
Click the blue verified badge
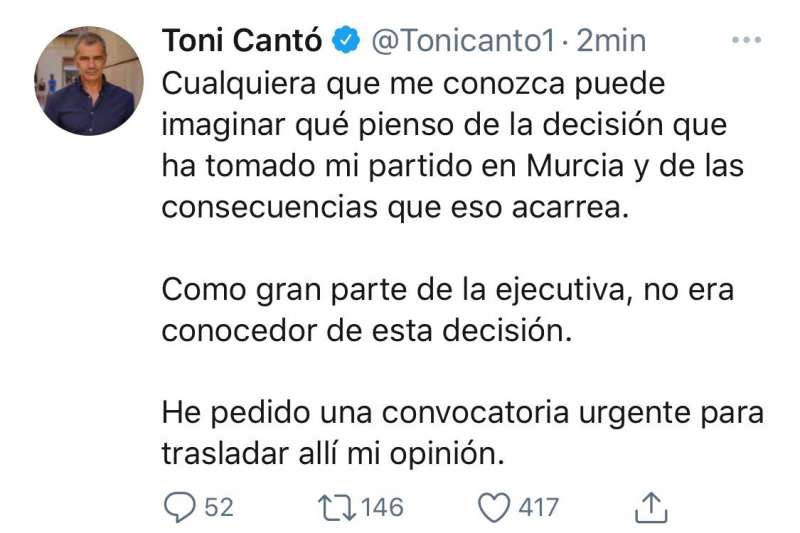(346, 40)
